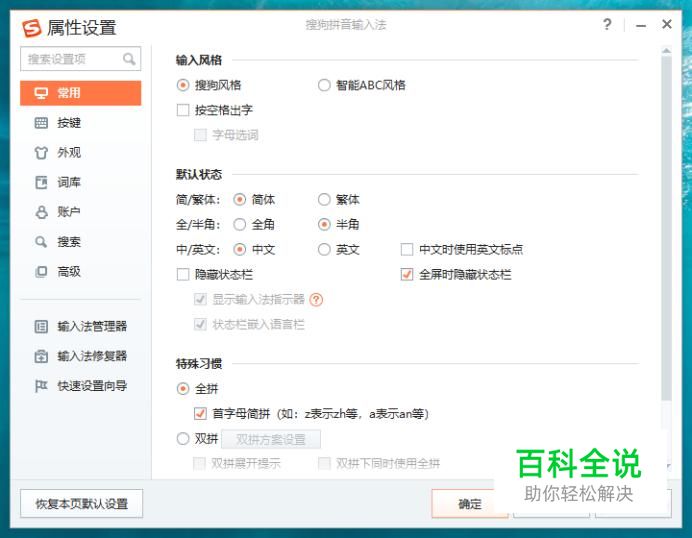Image resolution: width=692 pixels, height=538 pixels.
Task: Click the 双拼方案设置 button
Action: (271, 440)
